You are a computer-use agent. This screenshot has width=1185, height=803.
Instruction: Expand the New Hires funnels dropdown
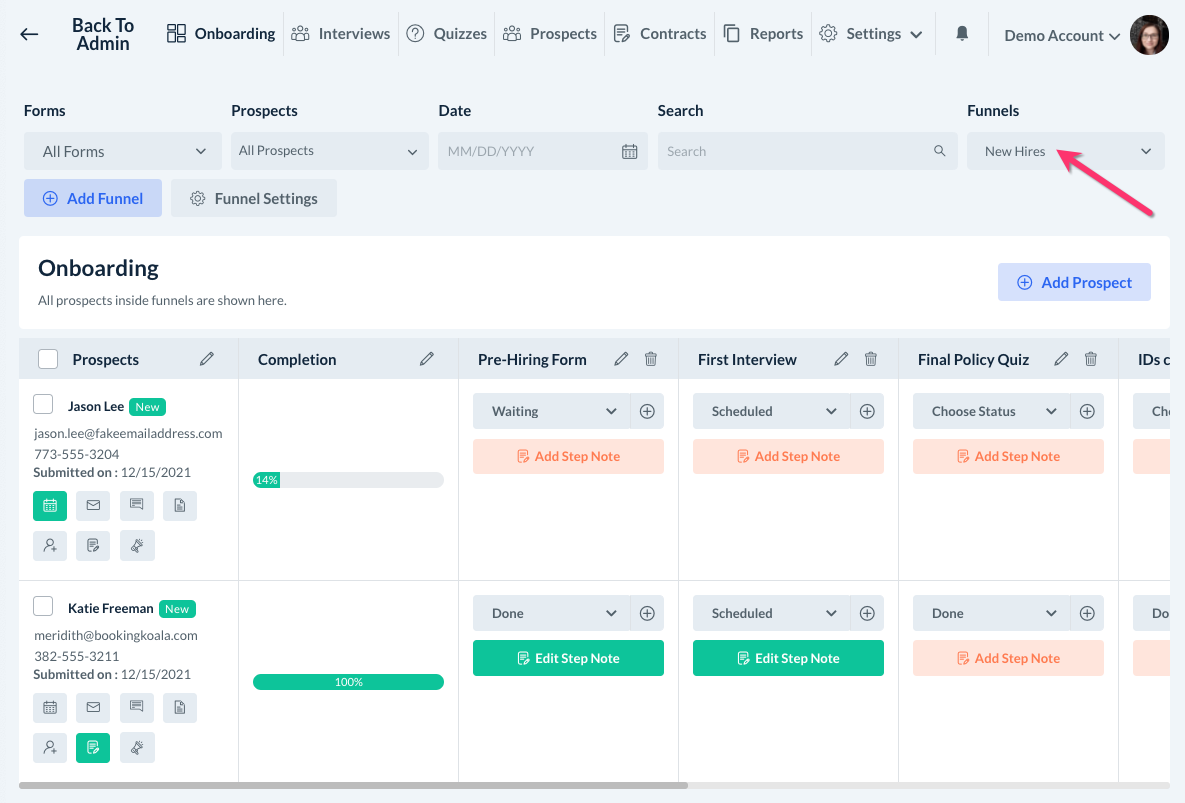pyautogui.click(x=1065, y=152)
